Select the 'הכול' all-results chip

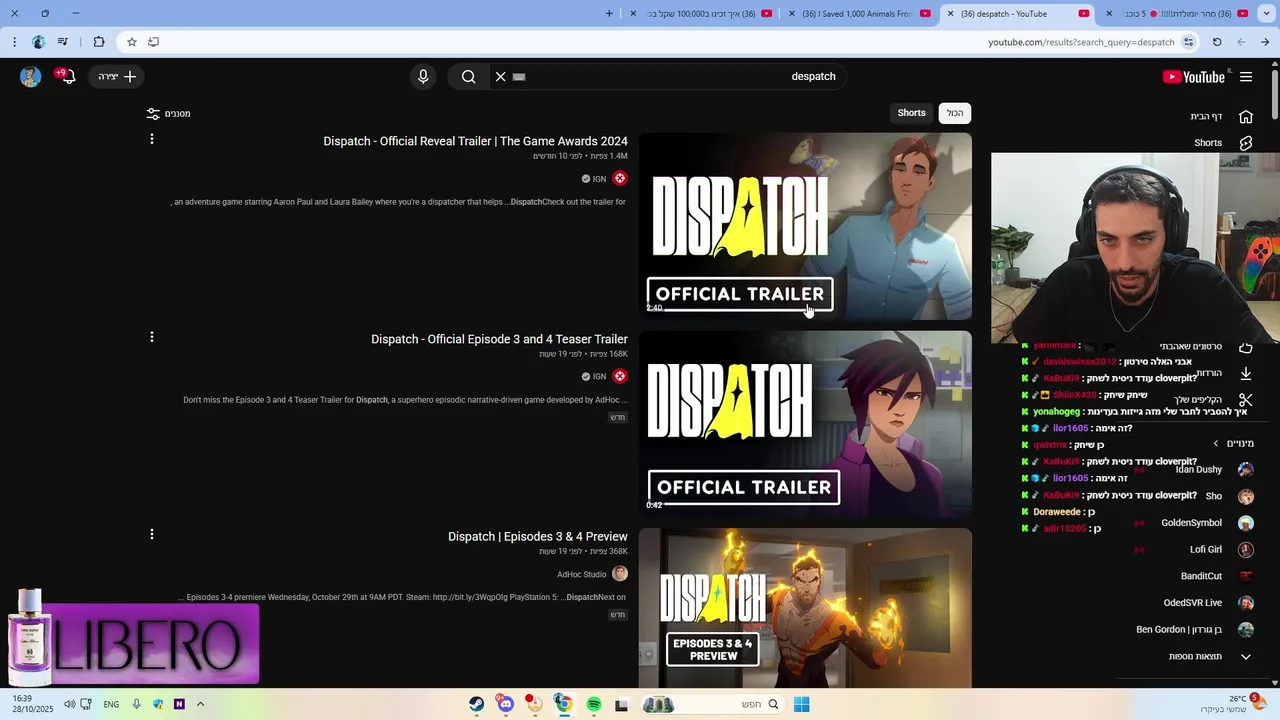point(955,113)
